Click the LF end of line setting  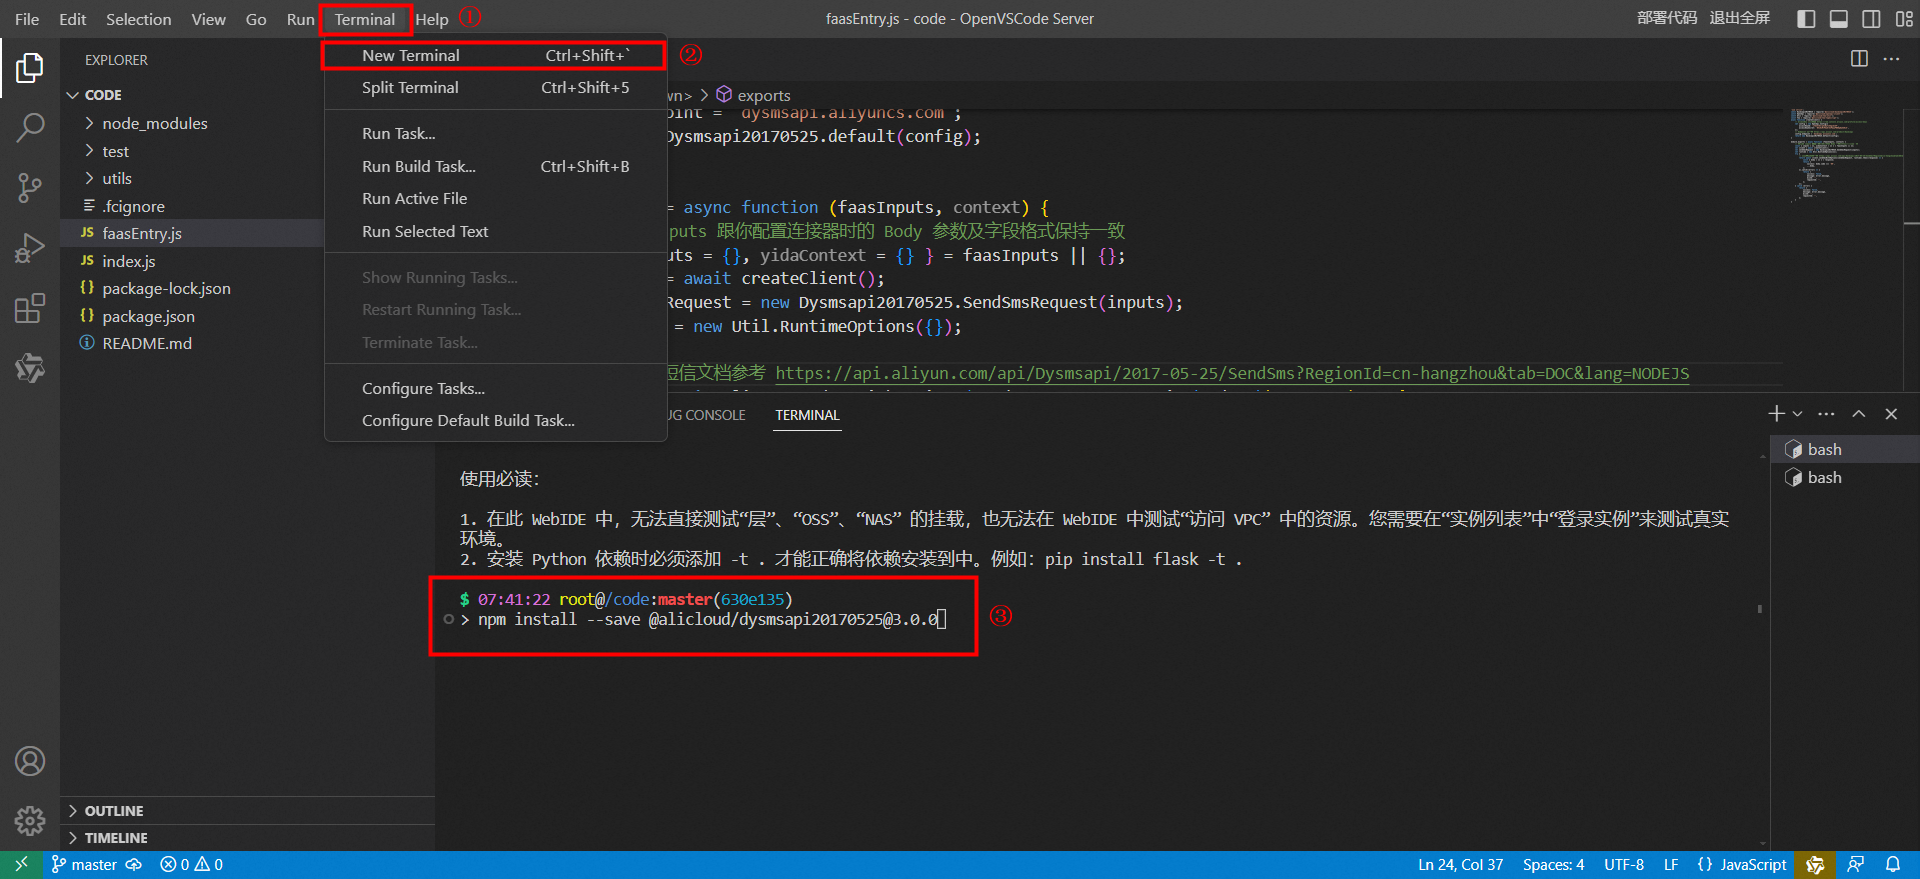tap(1671, 865)
